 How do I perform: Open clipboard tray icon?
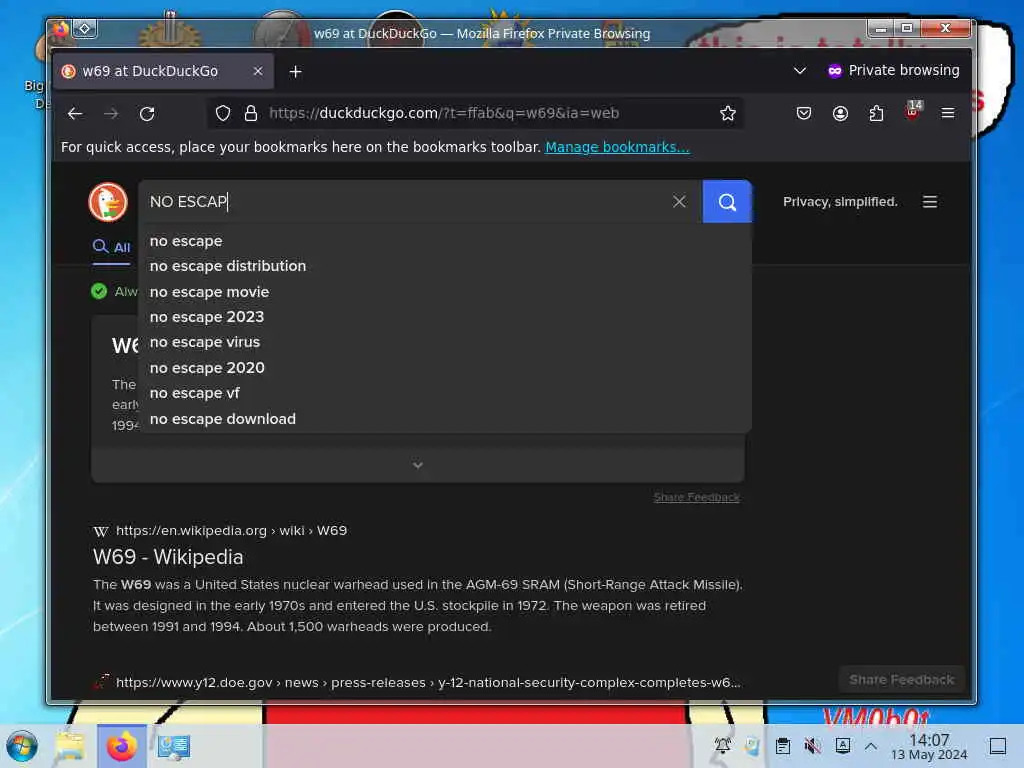pos(782,746)
